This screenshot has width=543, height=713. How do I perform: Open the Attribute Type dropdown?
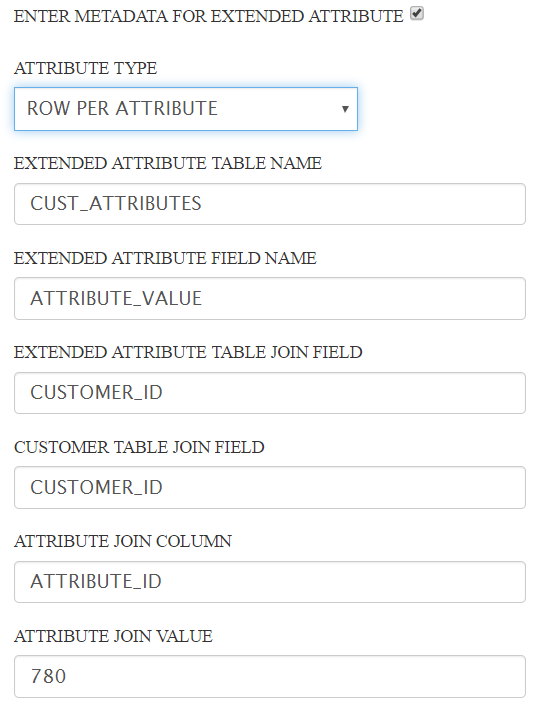pos(186,109)
